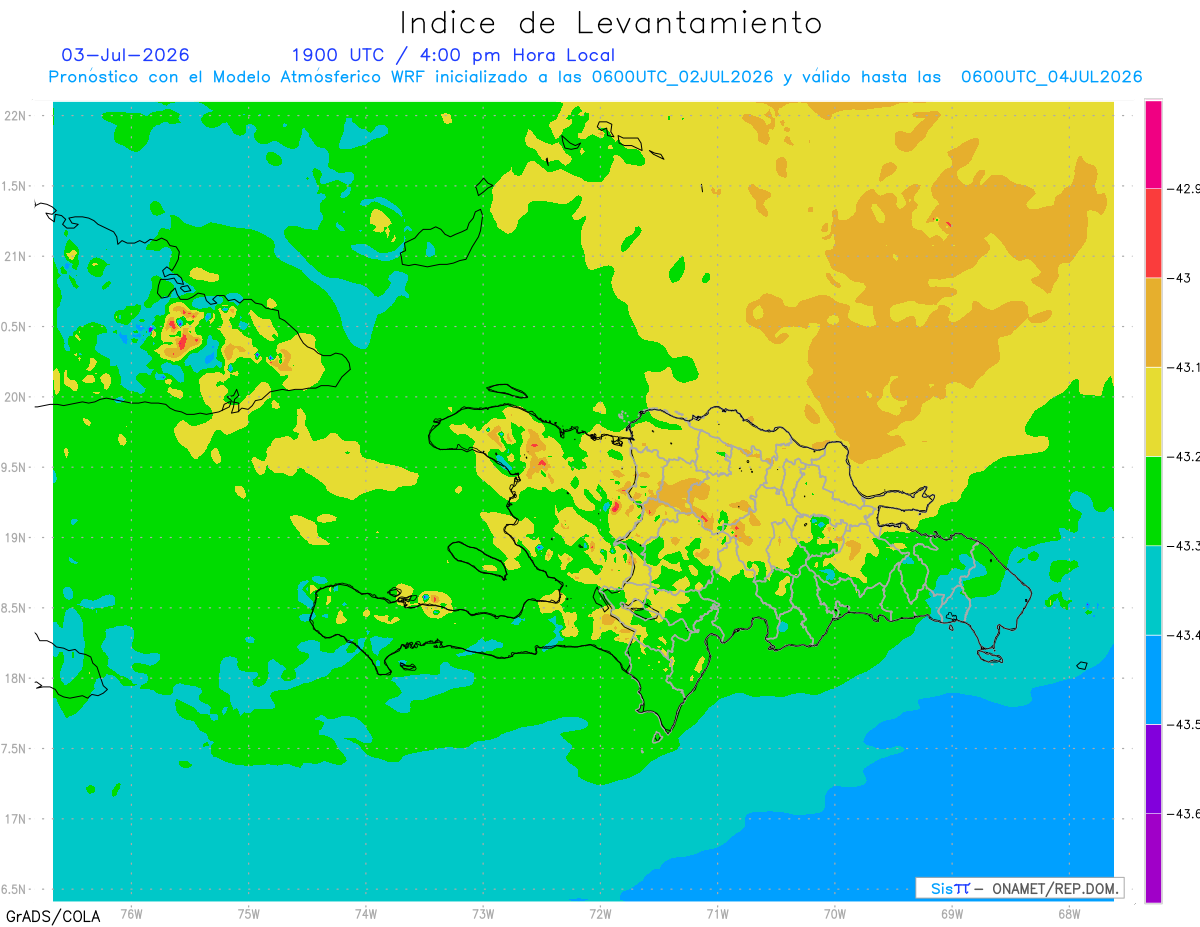Image resolution: width=1200 pixels, height=927 pixels.
Task: Click the 'GrADS/COLA' credit text
Action: (53, 916)
